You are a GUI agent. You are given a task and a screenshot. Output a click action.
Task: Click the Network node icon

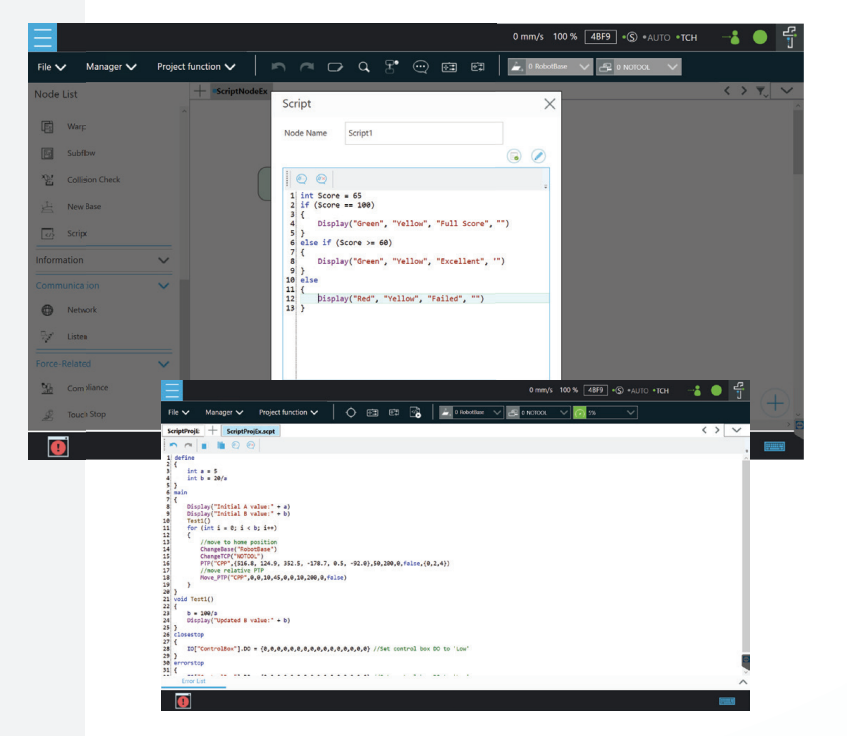(47, 310)
